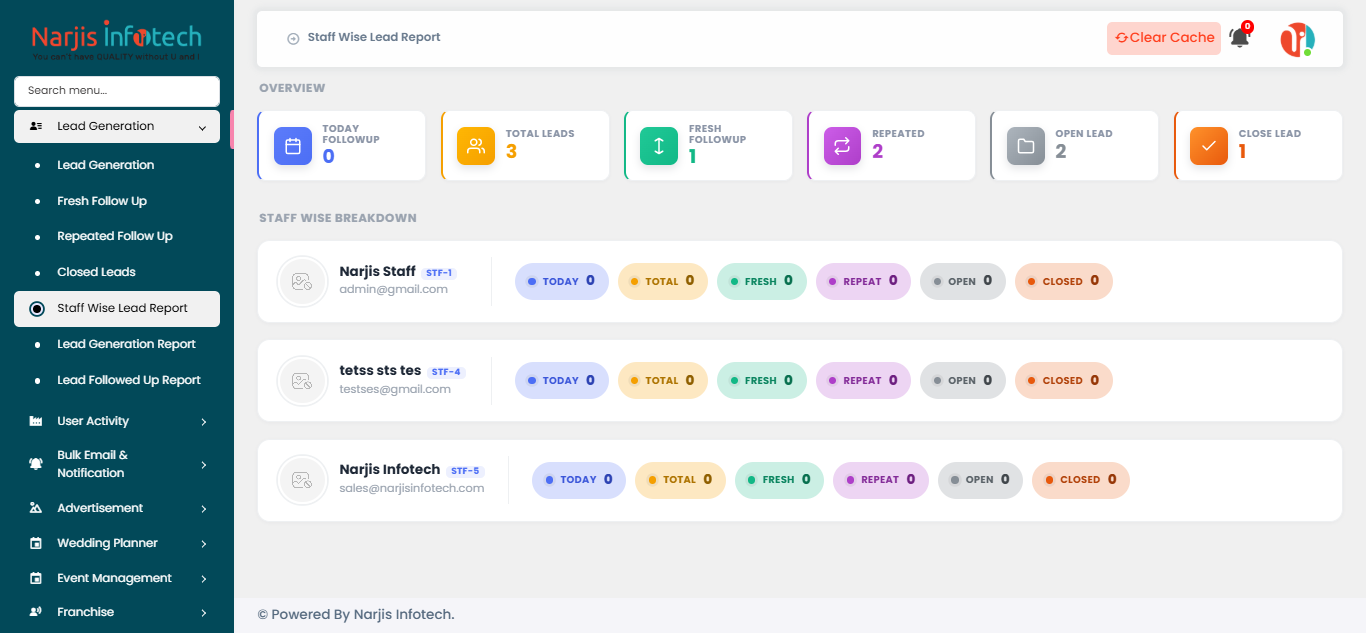This screenshot has width=1366, height=633.
Task: Open Repeated Follow Up page
Action: pos(117,236)
